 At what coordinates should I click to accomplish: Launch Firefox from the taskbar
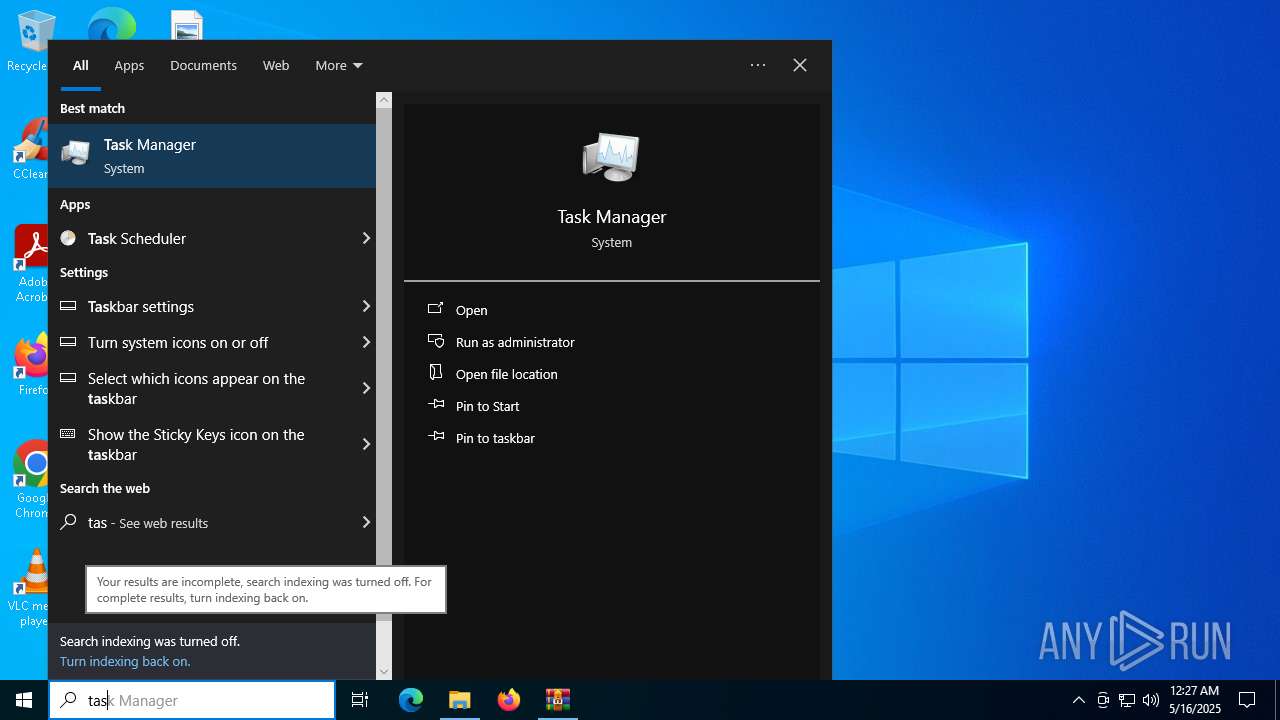click(509, 700)
